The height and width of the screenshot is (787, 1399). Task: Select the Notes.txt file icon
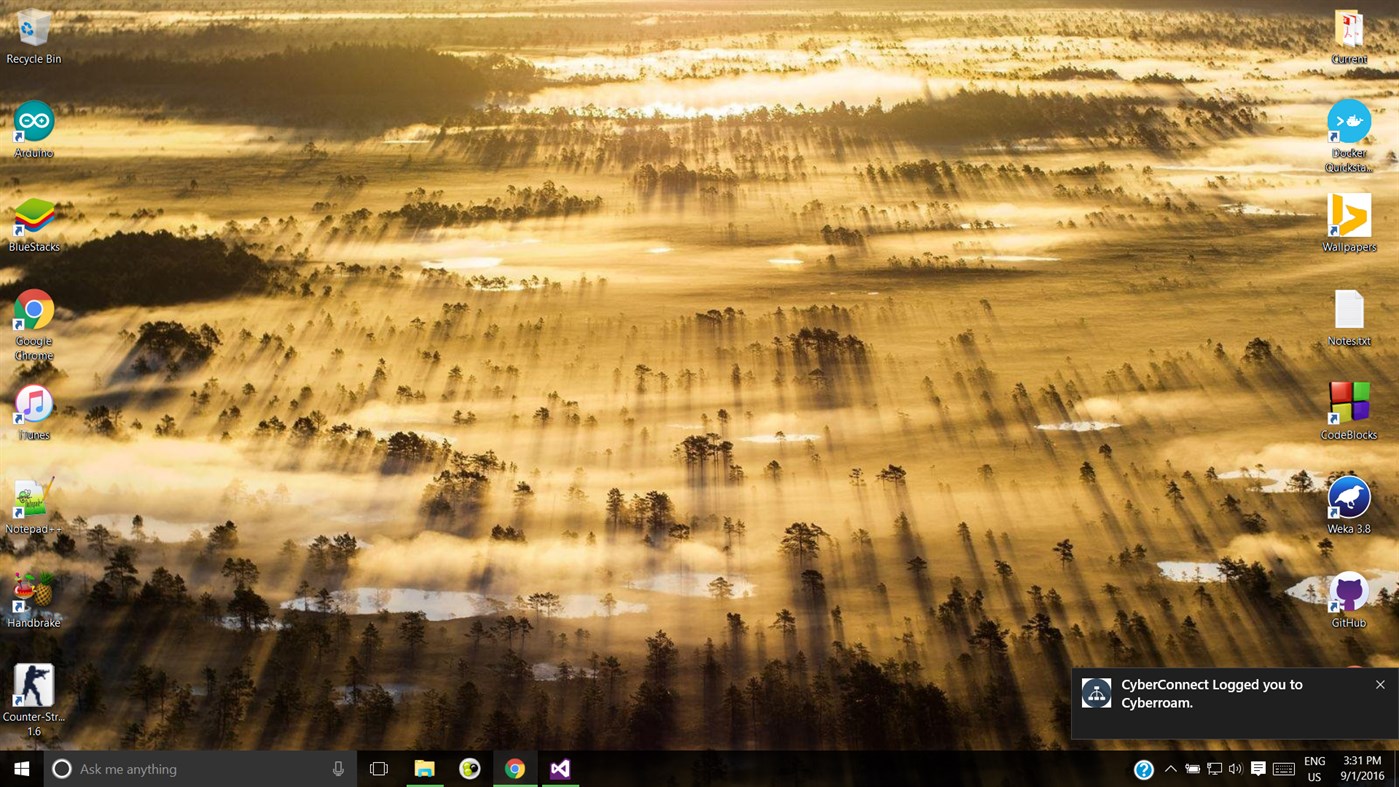[x=1349, y=318]
